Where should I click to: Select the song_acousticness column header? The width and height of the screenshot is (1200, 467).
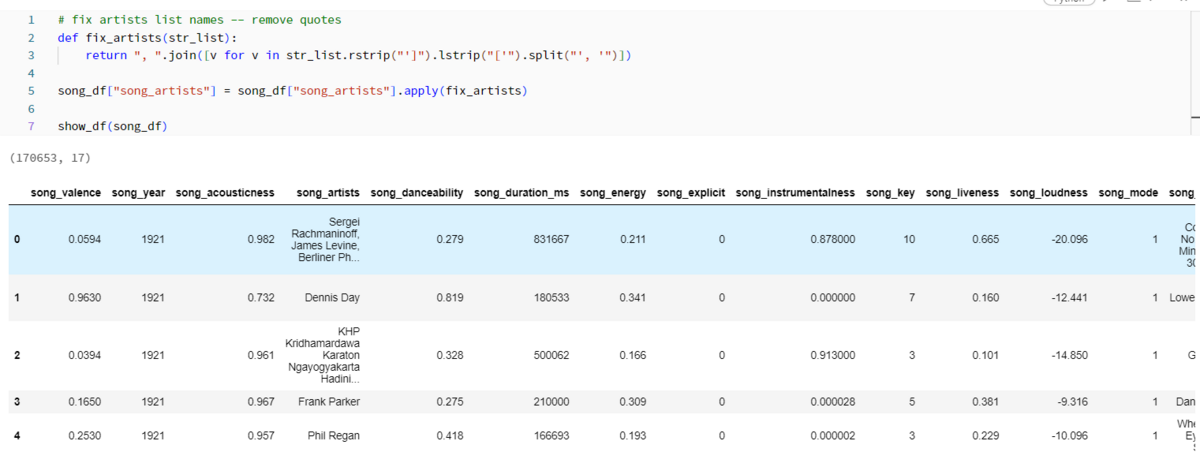(x=225, y=192)
